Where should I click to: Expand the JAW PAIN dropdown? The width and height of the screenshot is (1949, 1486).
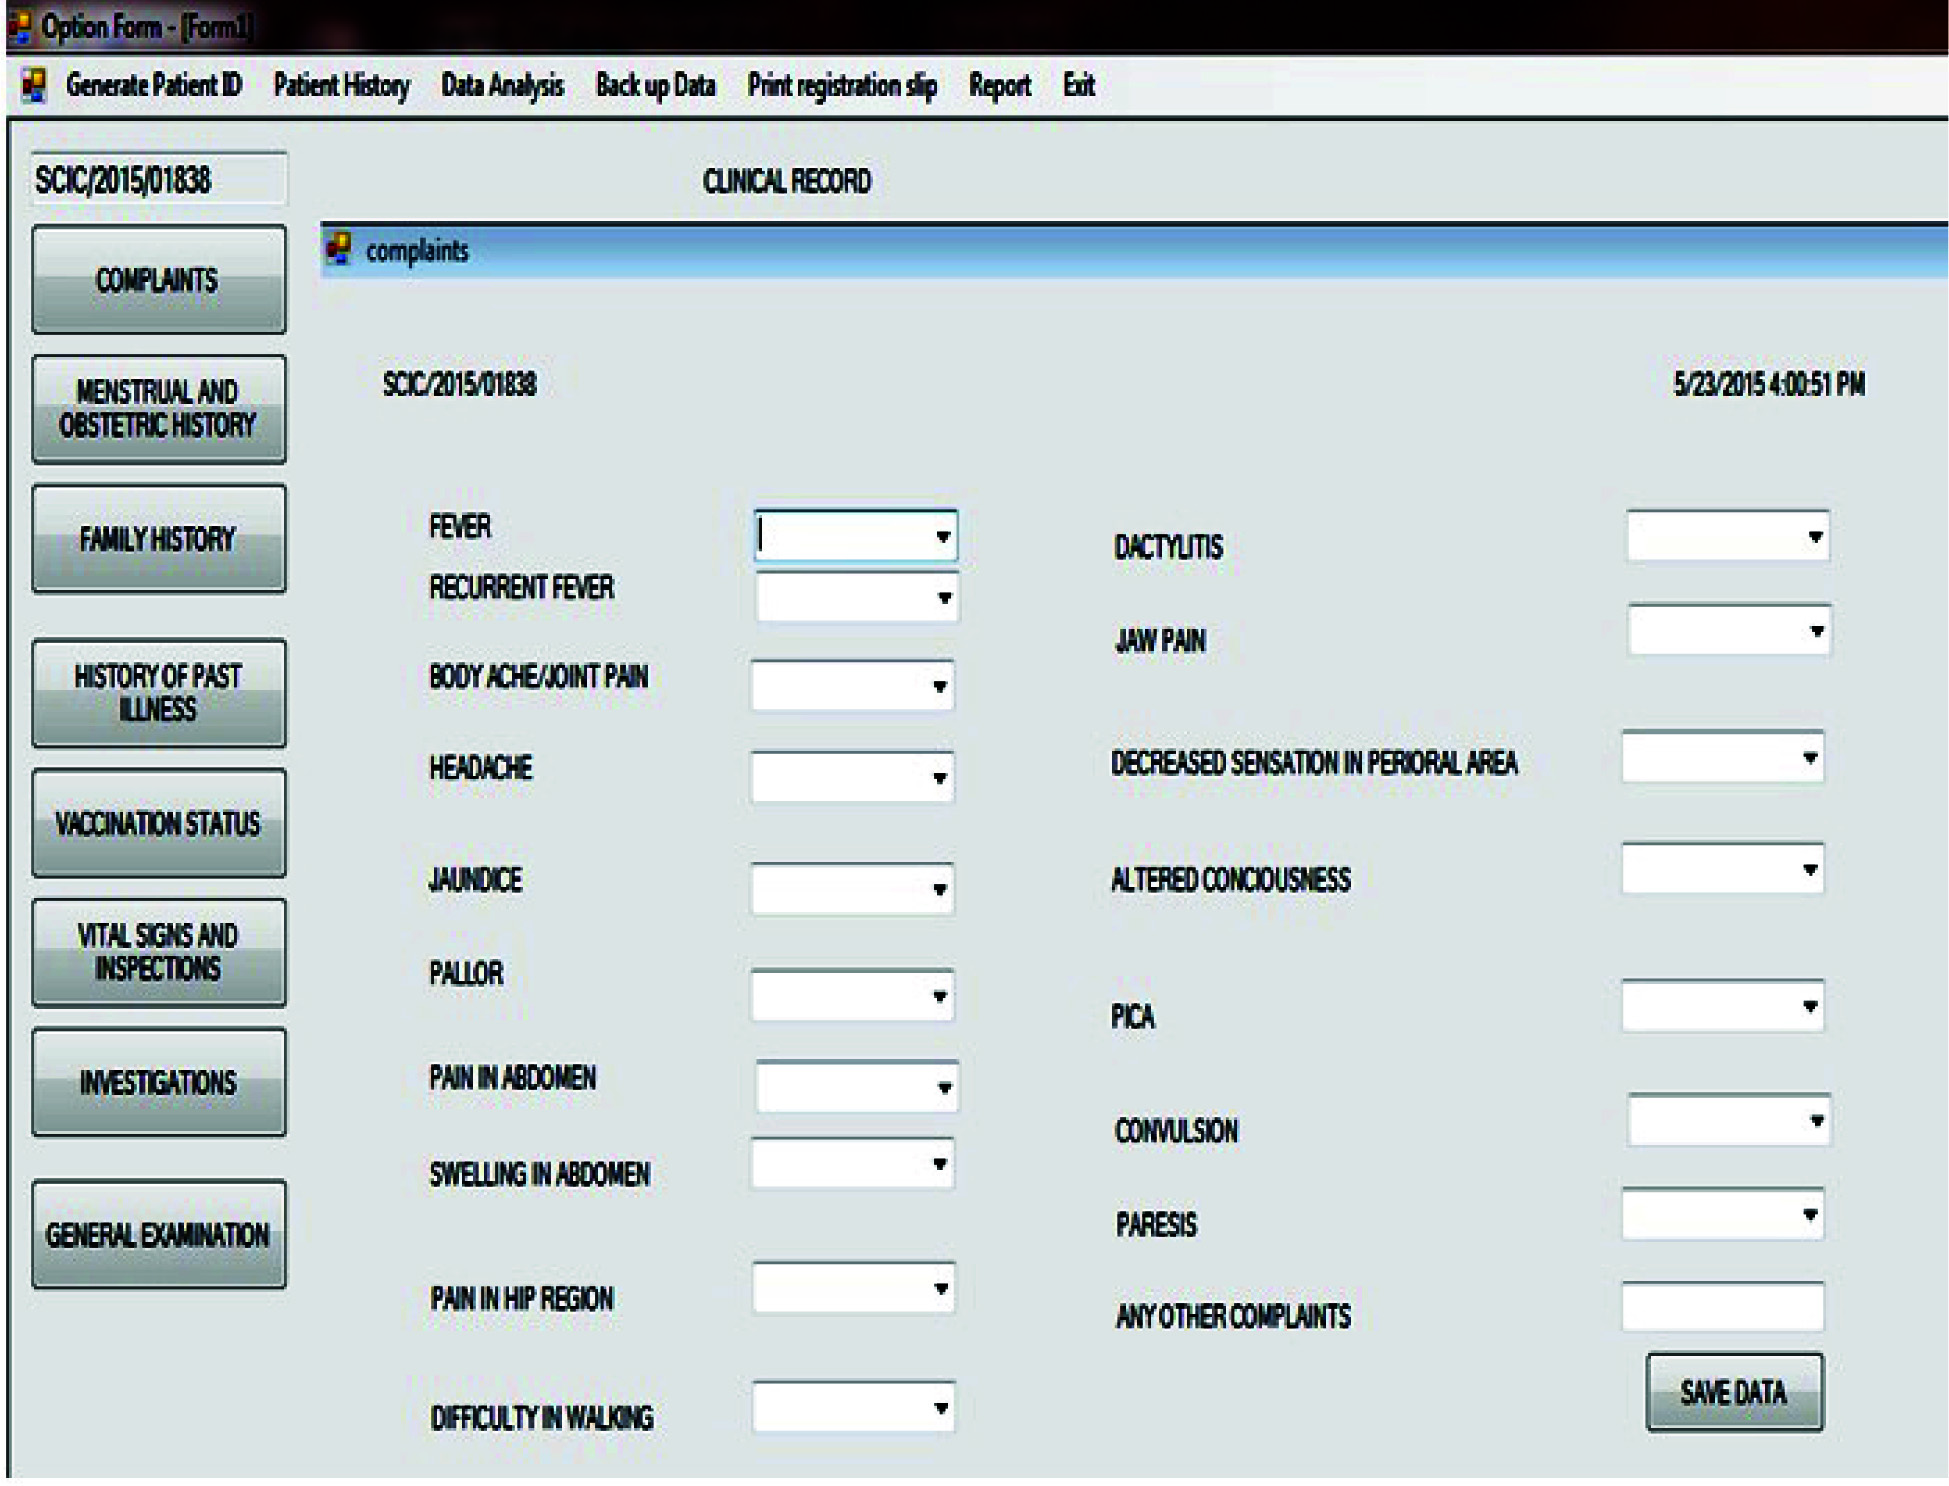coord(1816,631)
